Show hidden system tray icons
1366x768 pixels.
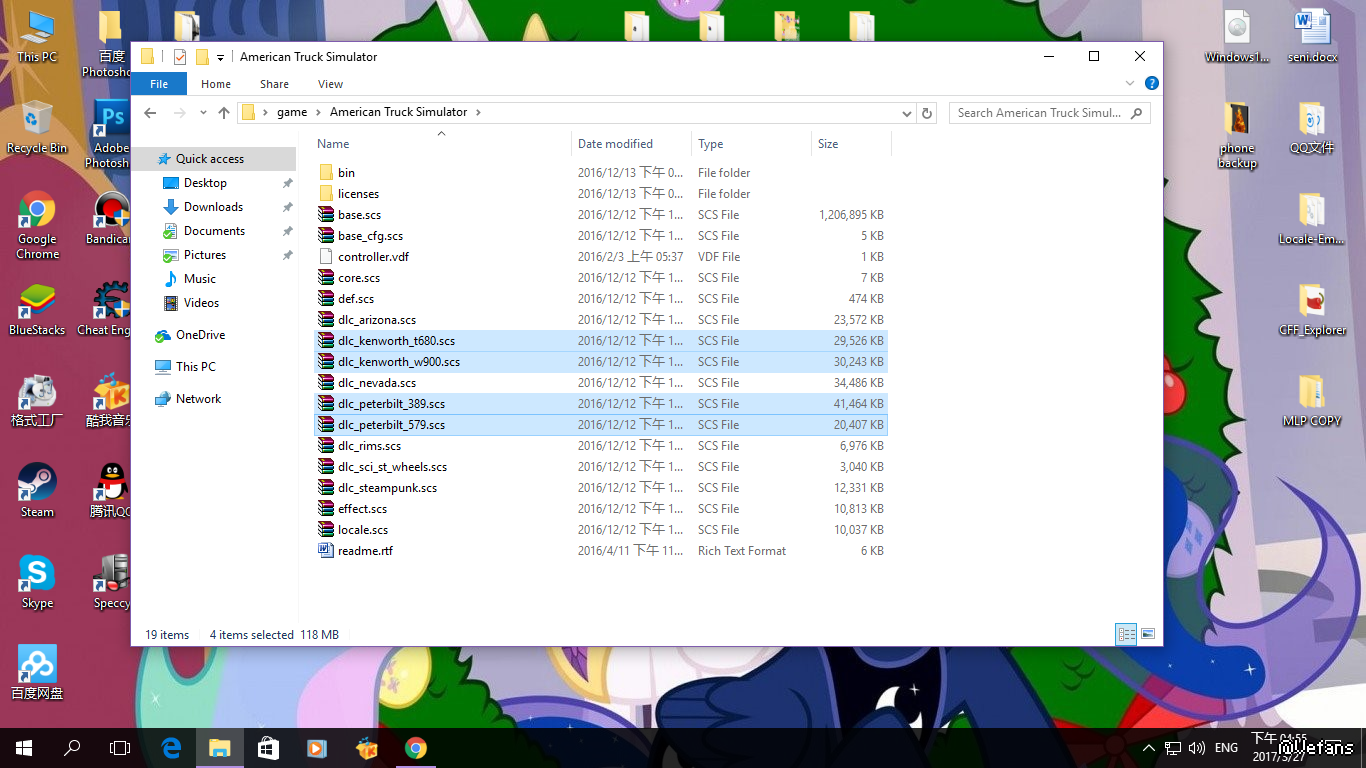coord(1148,748)
